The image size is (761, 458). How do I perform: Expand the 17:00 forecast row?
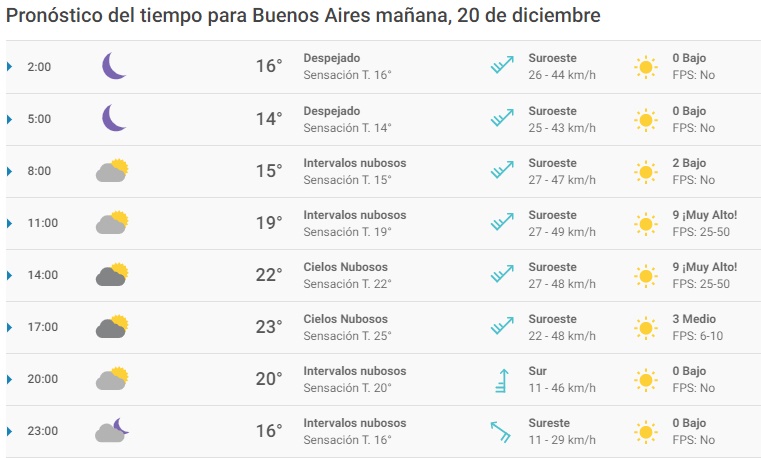[10, 327]
